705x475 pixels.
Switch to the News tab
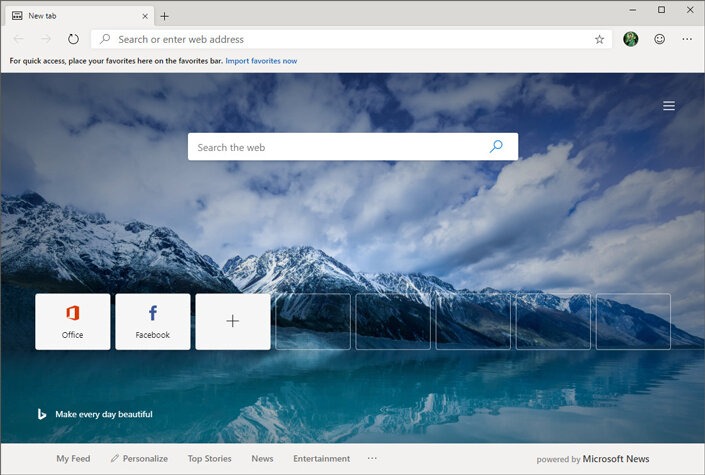[262, 458]
